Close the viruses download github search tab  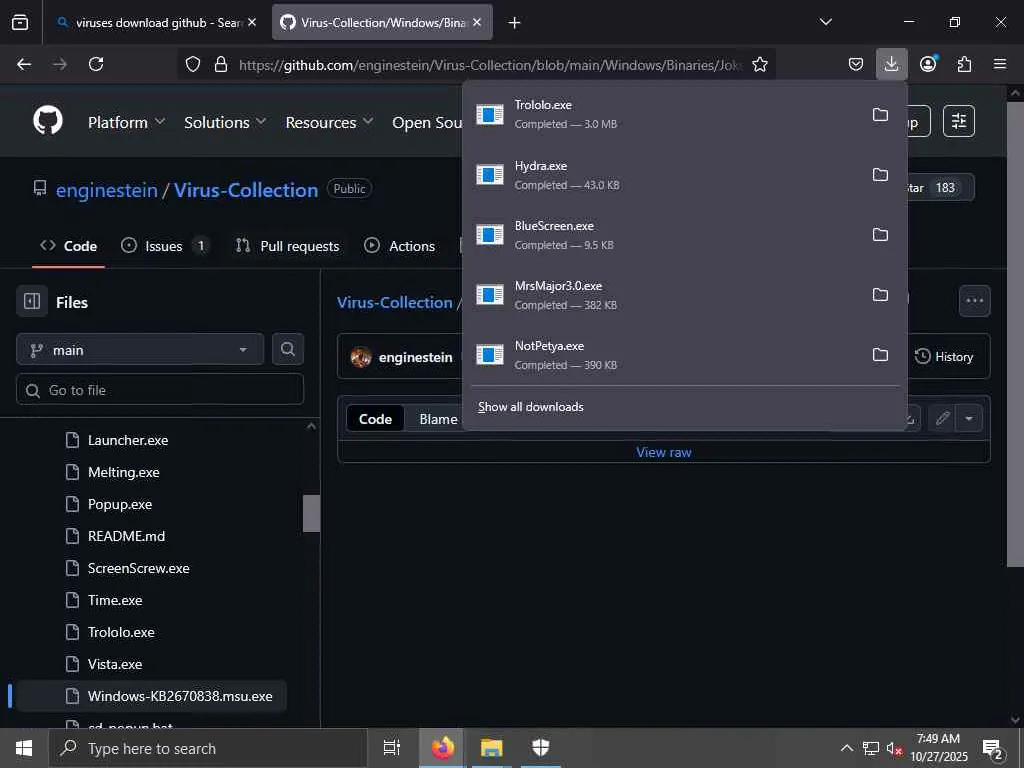click(x=252, y=22)
